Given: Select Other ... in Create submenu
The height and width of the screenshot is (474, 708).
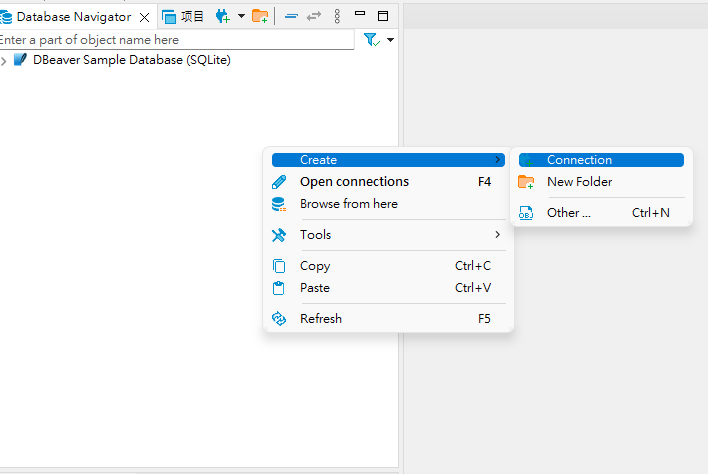Looking at the screenshot, I should [601, 213].
